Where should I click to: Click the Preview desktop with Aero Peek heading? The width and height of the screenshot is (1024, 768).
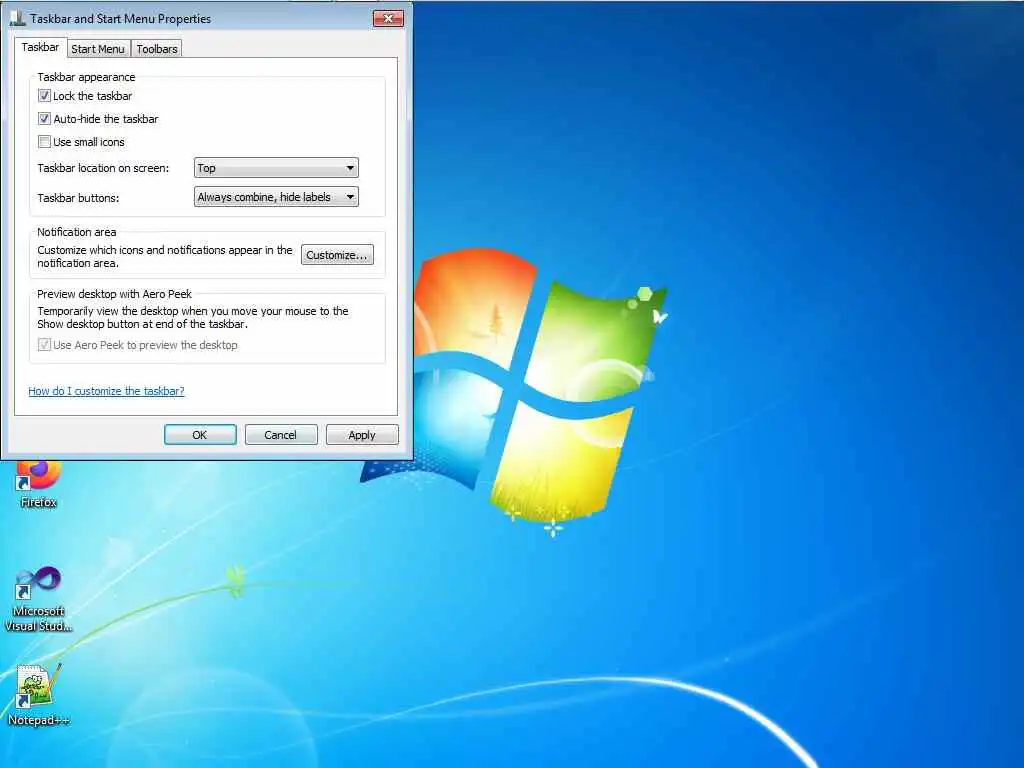(114, 294)
